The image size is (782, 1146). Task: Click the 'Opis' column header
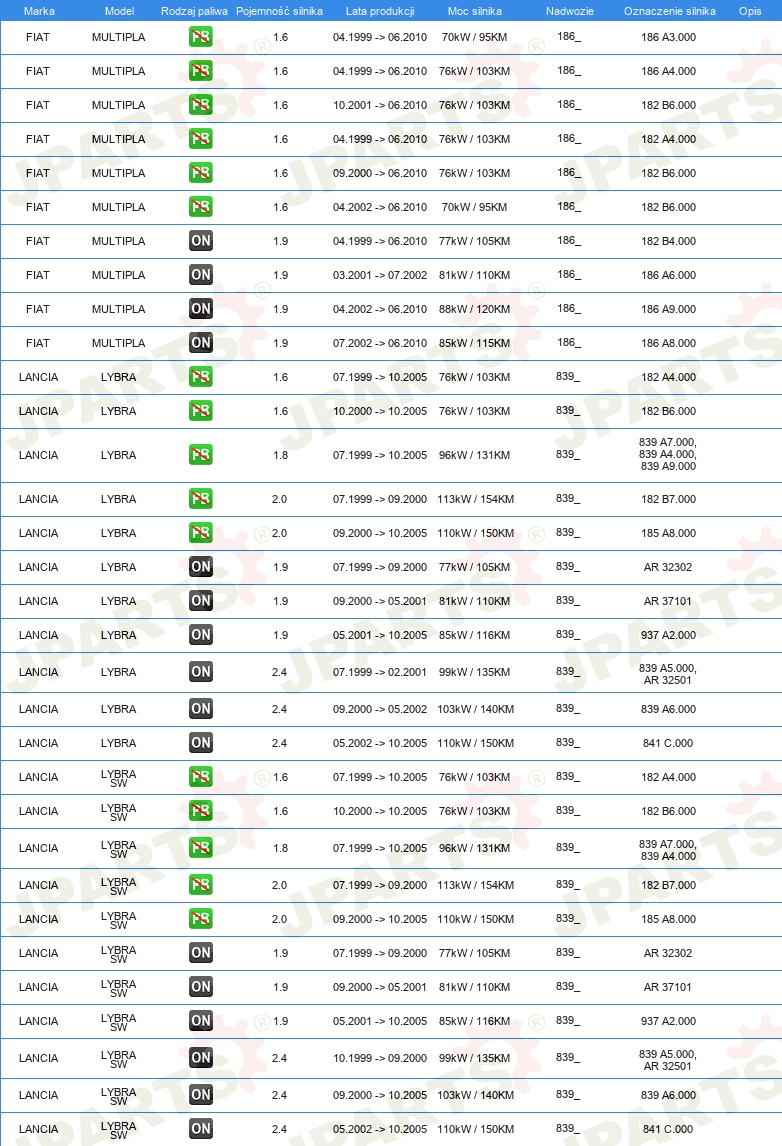coord(750,11)
